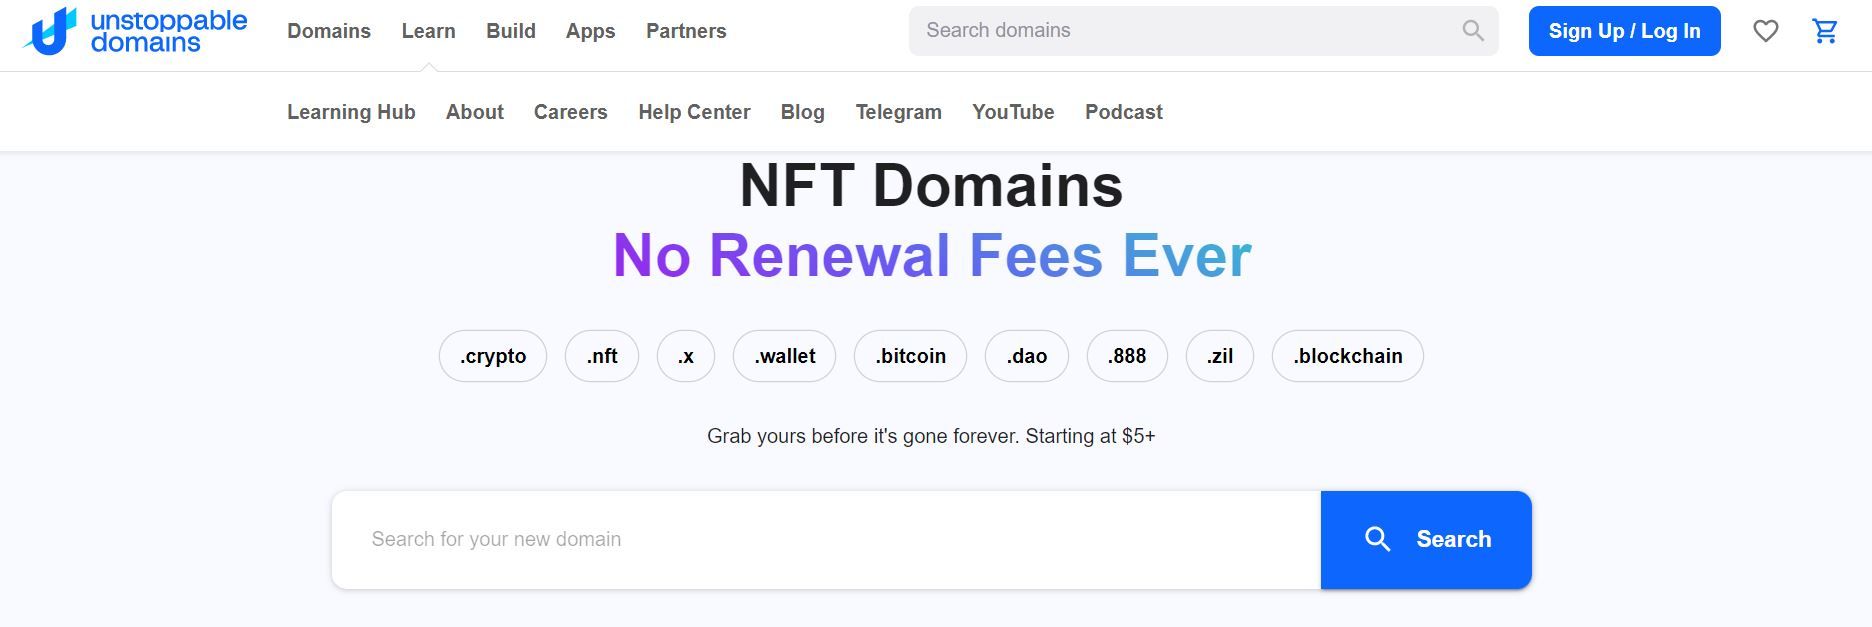Open the About page link
The width and height of the screenshot is (1872, 627).
pyautogui.click(x=475, y=112)
